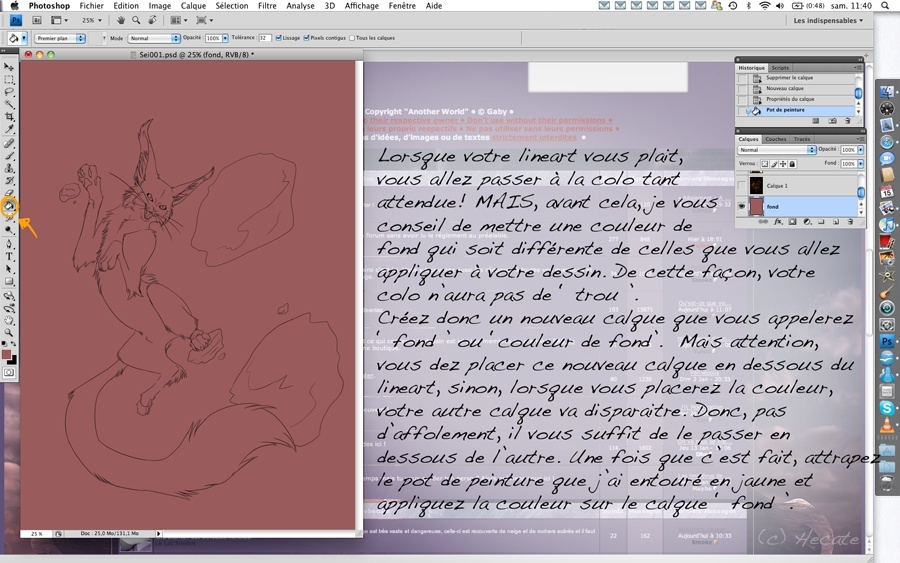Select the Zoom tool in the toolbox
The image size is (900, 563).
click(x=9, y=333)
